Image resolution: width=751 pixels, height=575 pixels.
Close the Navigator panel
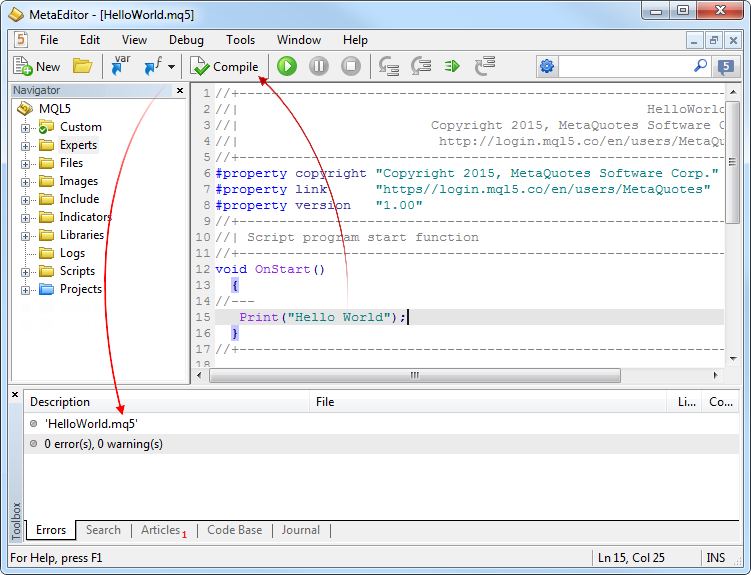pyautogui.click(x=180, y=90)
